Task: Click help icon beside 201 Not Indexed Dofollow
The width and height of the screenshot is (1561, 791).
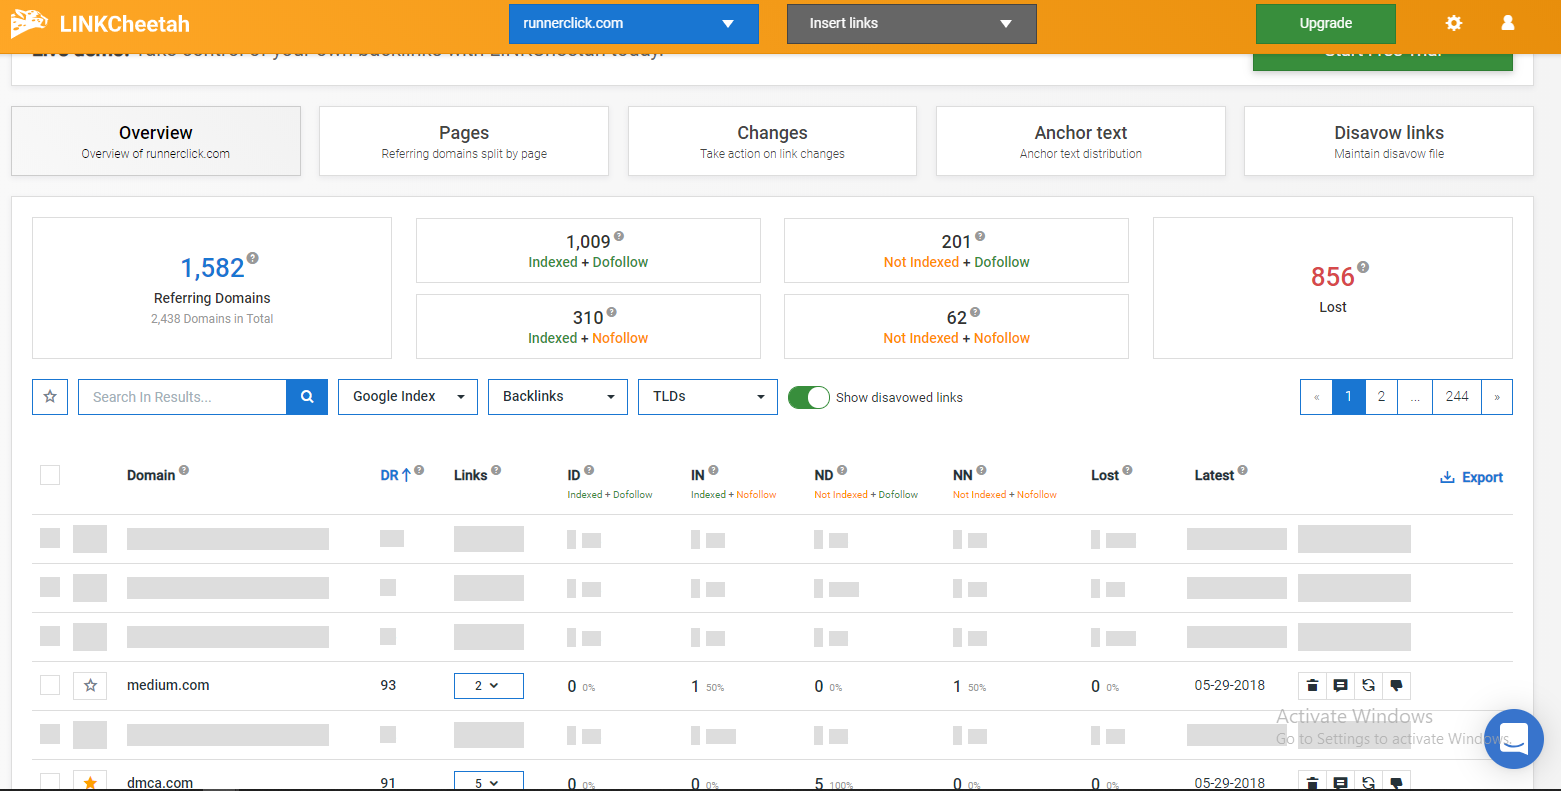Action: click(980, 236)
